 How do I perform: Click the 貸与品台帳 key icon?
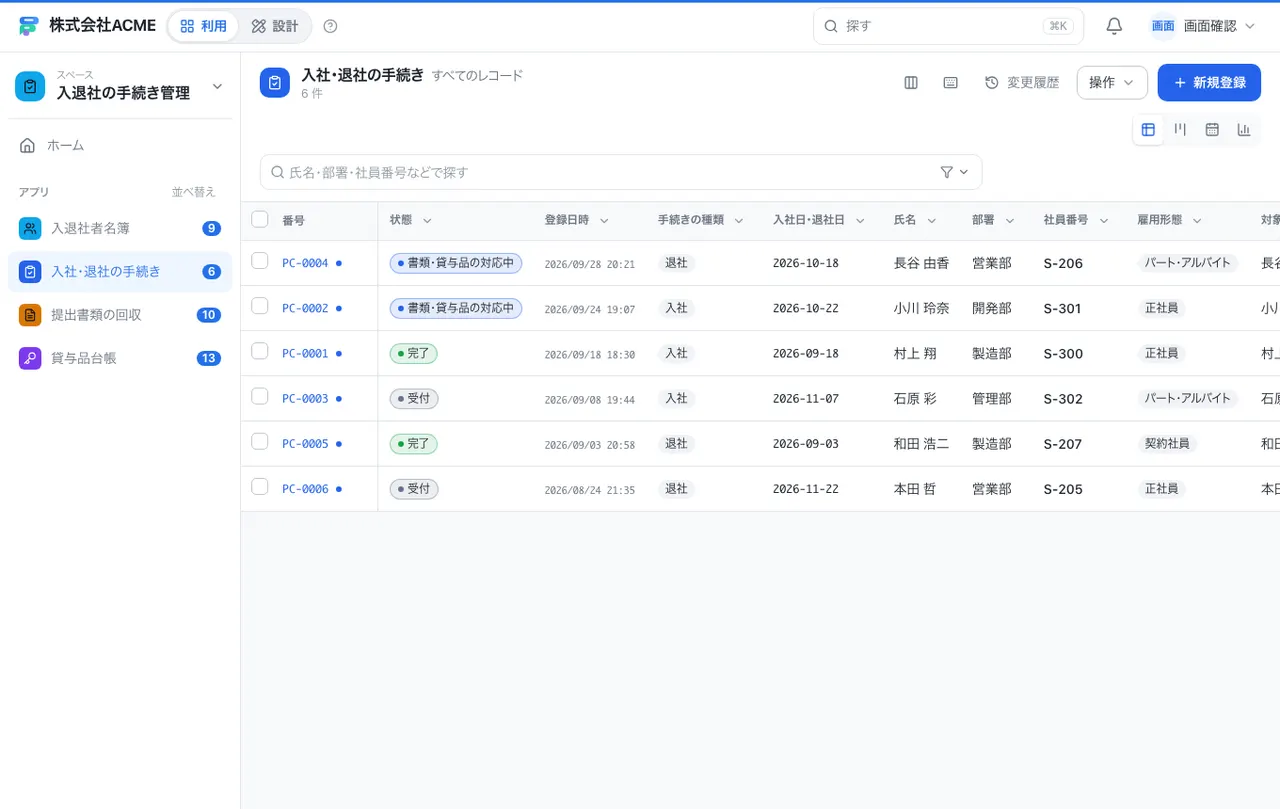pyautogui.click(x=30, y=358)
